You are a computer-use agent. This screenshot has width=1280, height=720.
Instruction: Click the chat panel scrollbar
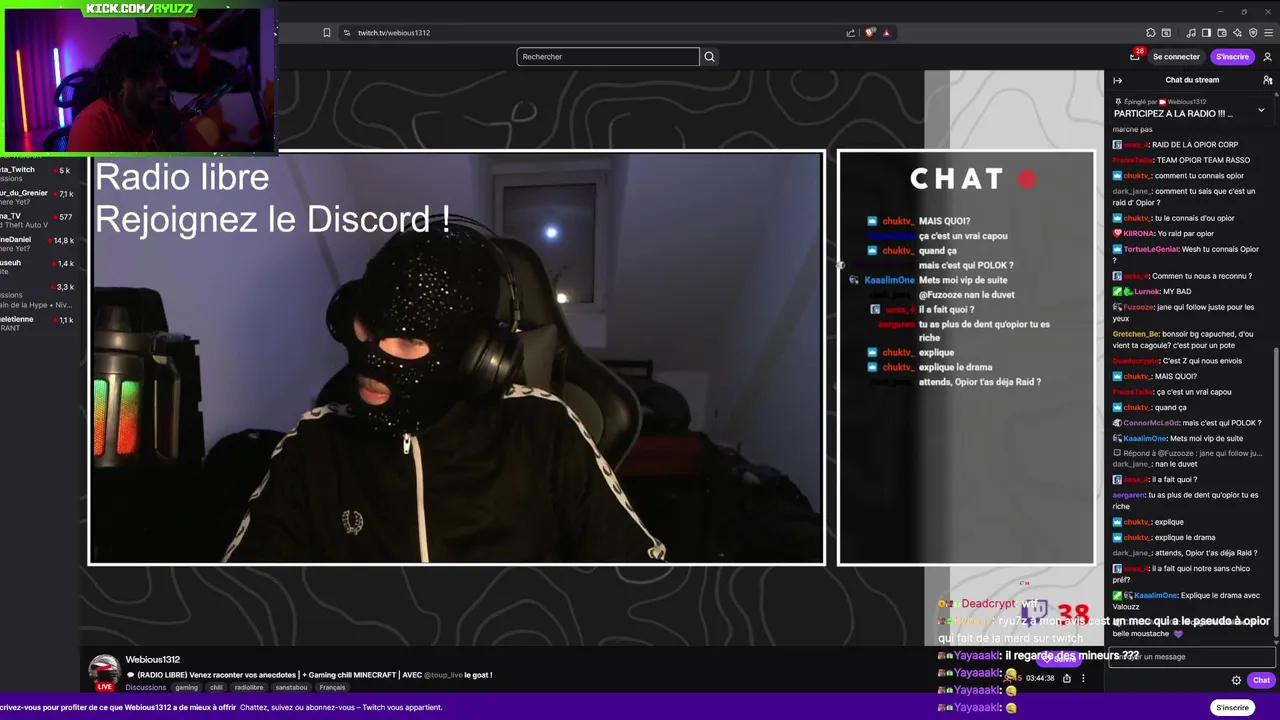pos(1276,490)
